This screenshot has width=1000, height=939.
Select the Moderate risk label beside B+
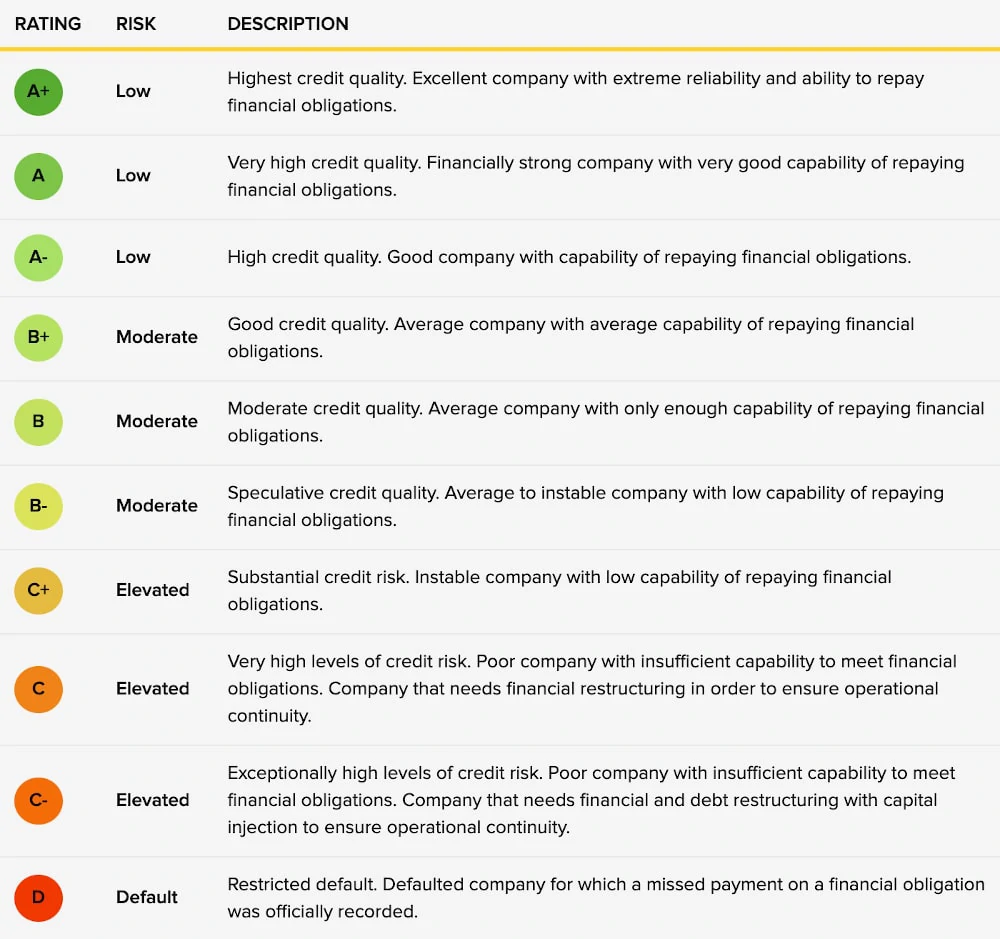point(157,337)
